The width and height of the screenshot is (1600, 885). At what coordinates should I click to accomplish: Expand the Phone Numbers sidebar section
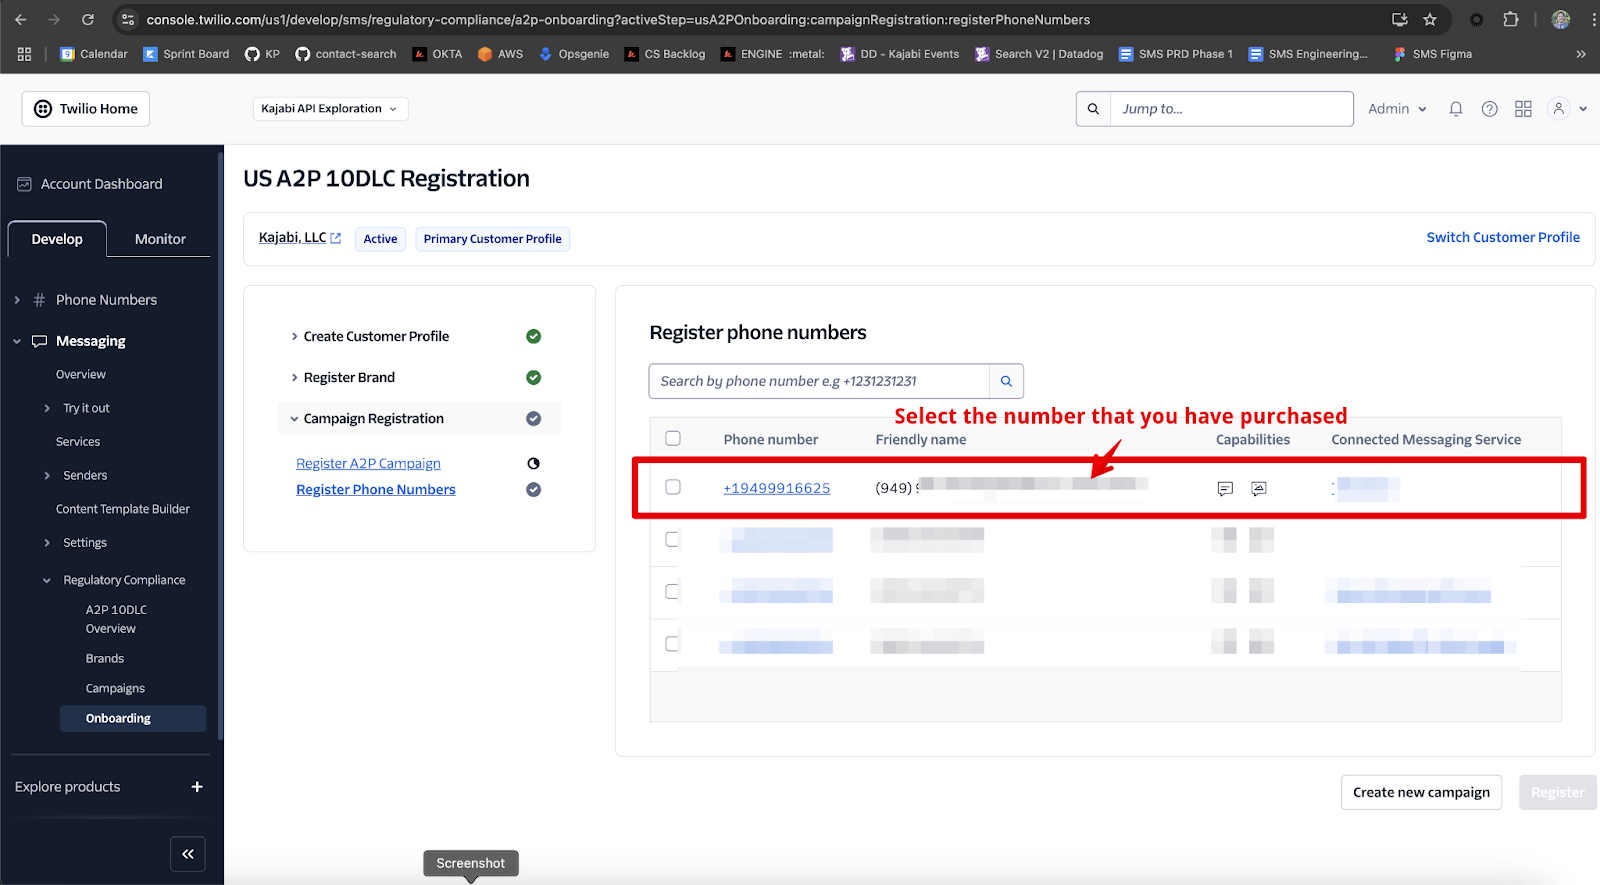[x=17, y=300]
